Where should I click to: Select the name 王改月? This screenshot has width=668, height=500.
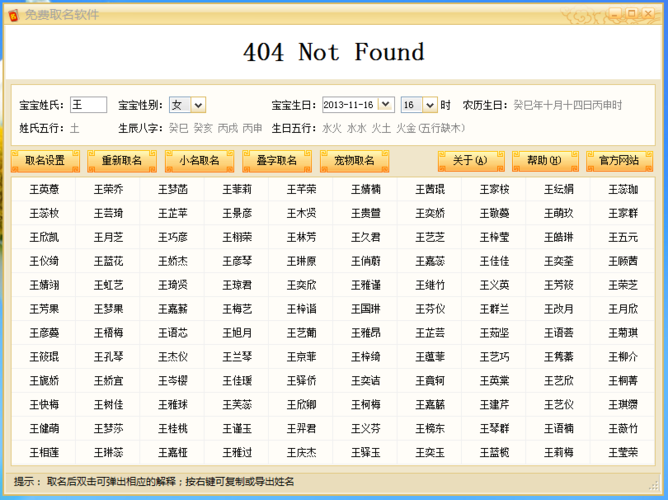tap(559, 309)
